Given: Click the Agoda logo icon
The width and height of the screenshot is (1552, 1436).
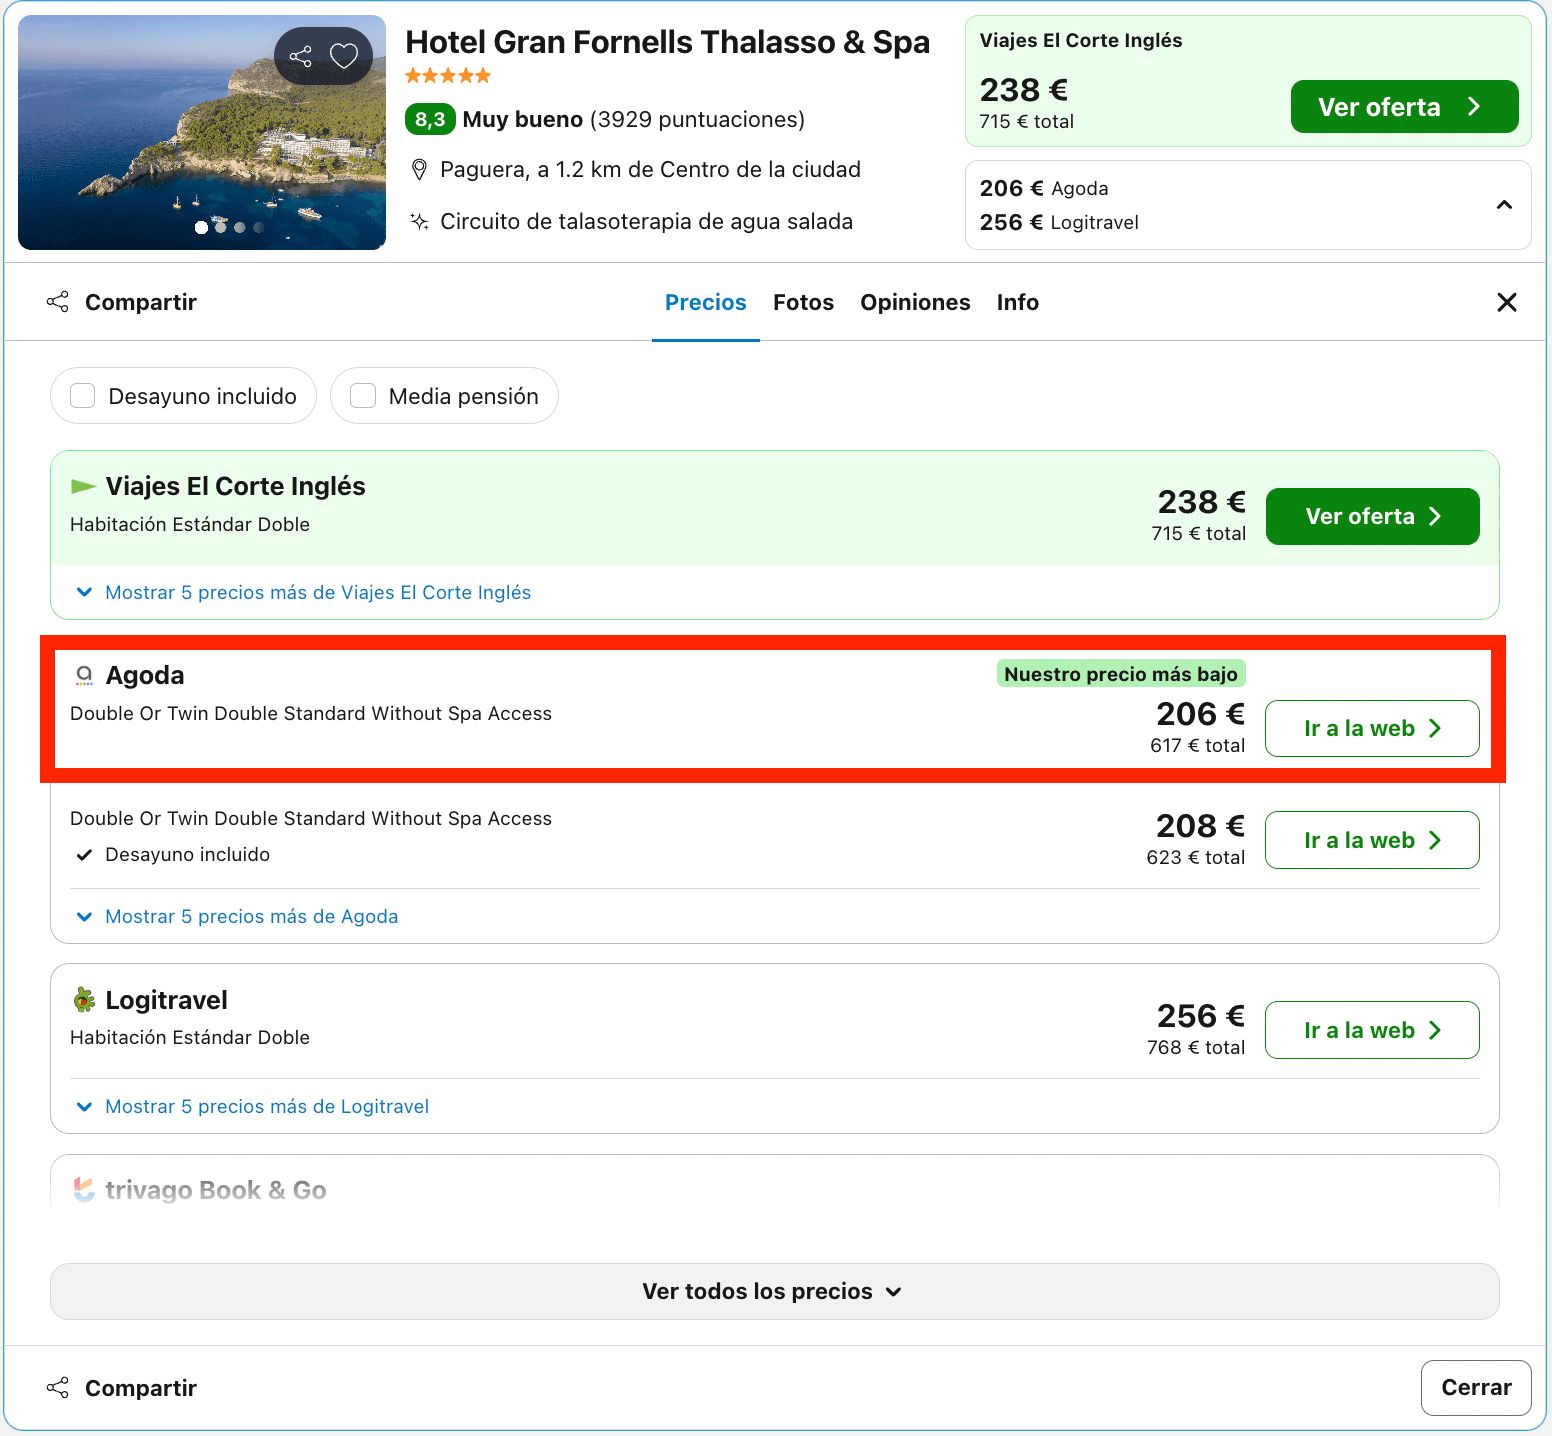Looking at the screenshot, I should (x=85, y=676).
